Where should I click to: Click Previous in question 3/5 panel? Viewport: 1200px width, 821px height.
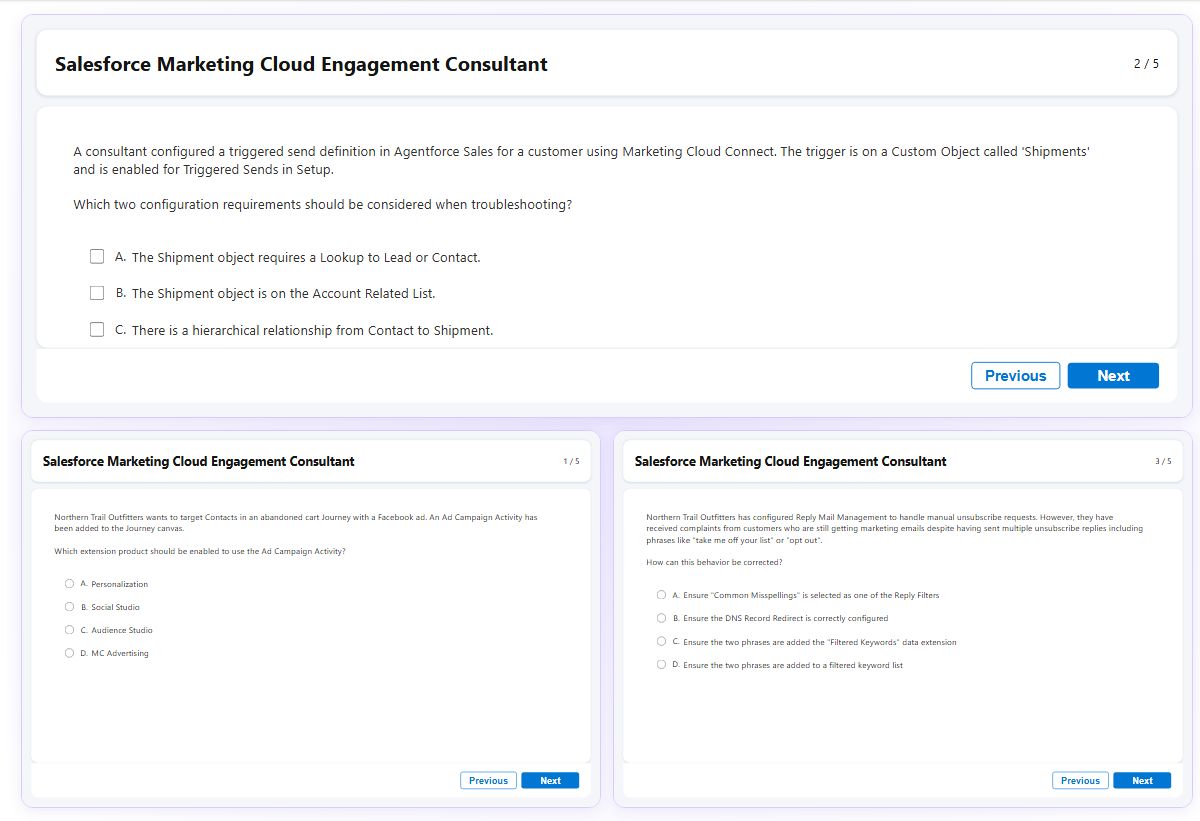[1080, 781]
